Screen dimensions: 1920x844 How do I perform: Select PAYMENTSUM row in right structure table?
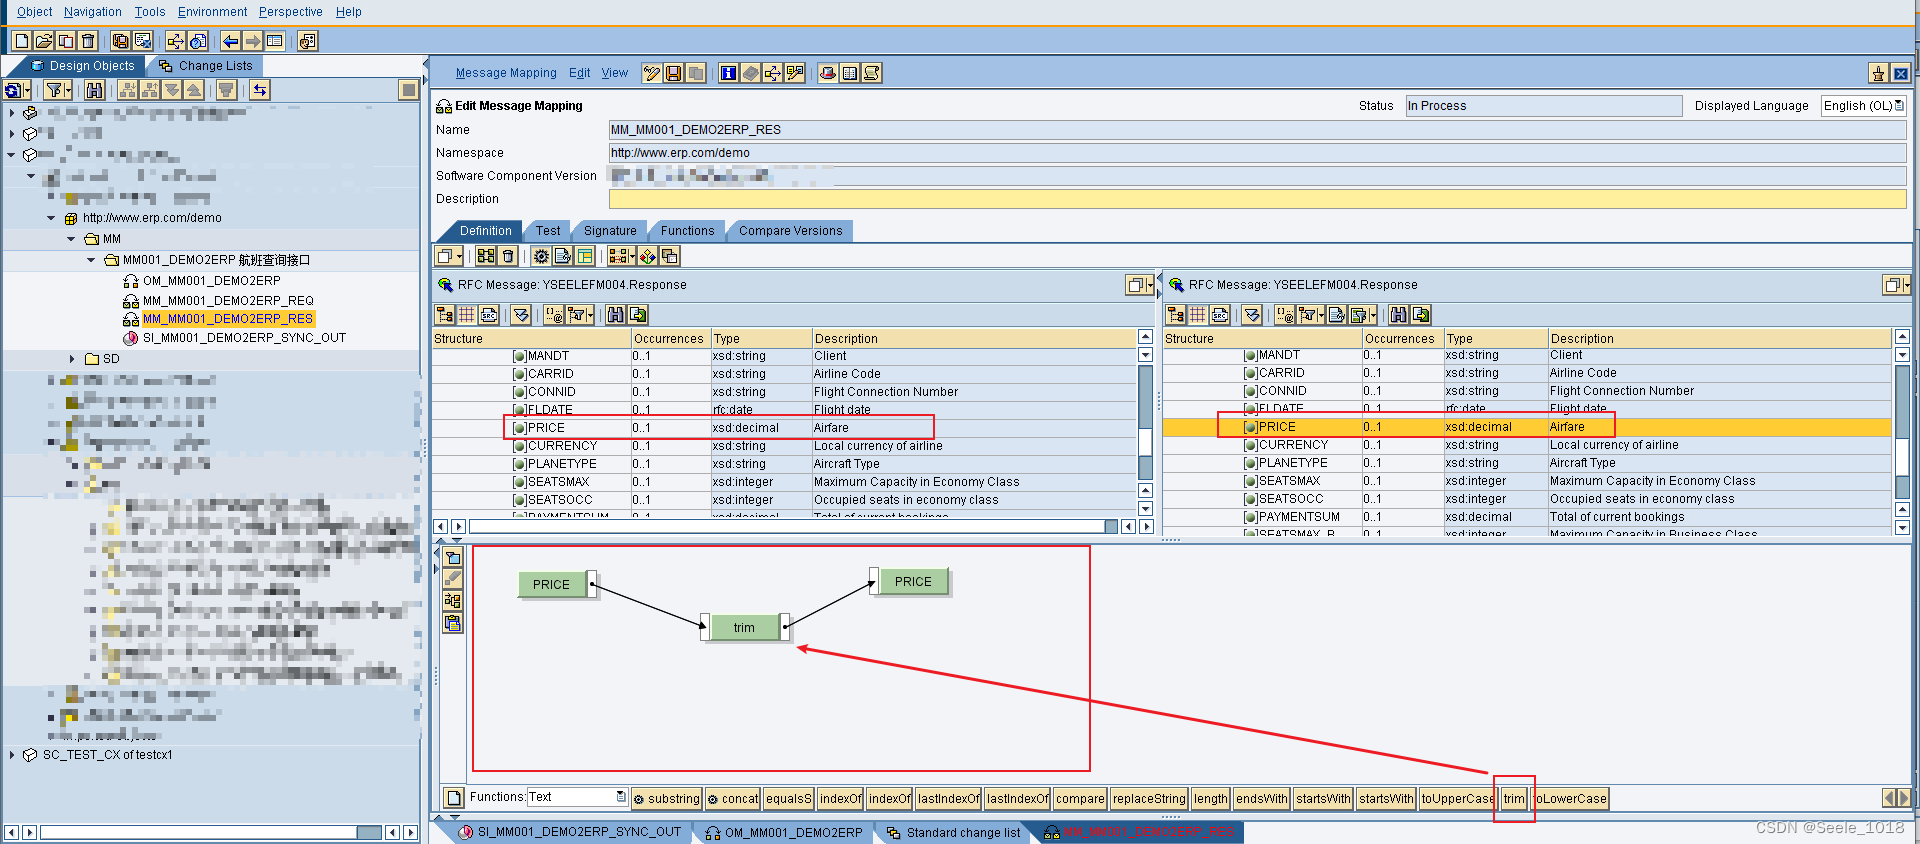pyautogui.click(x=1527, y=517)
